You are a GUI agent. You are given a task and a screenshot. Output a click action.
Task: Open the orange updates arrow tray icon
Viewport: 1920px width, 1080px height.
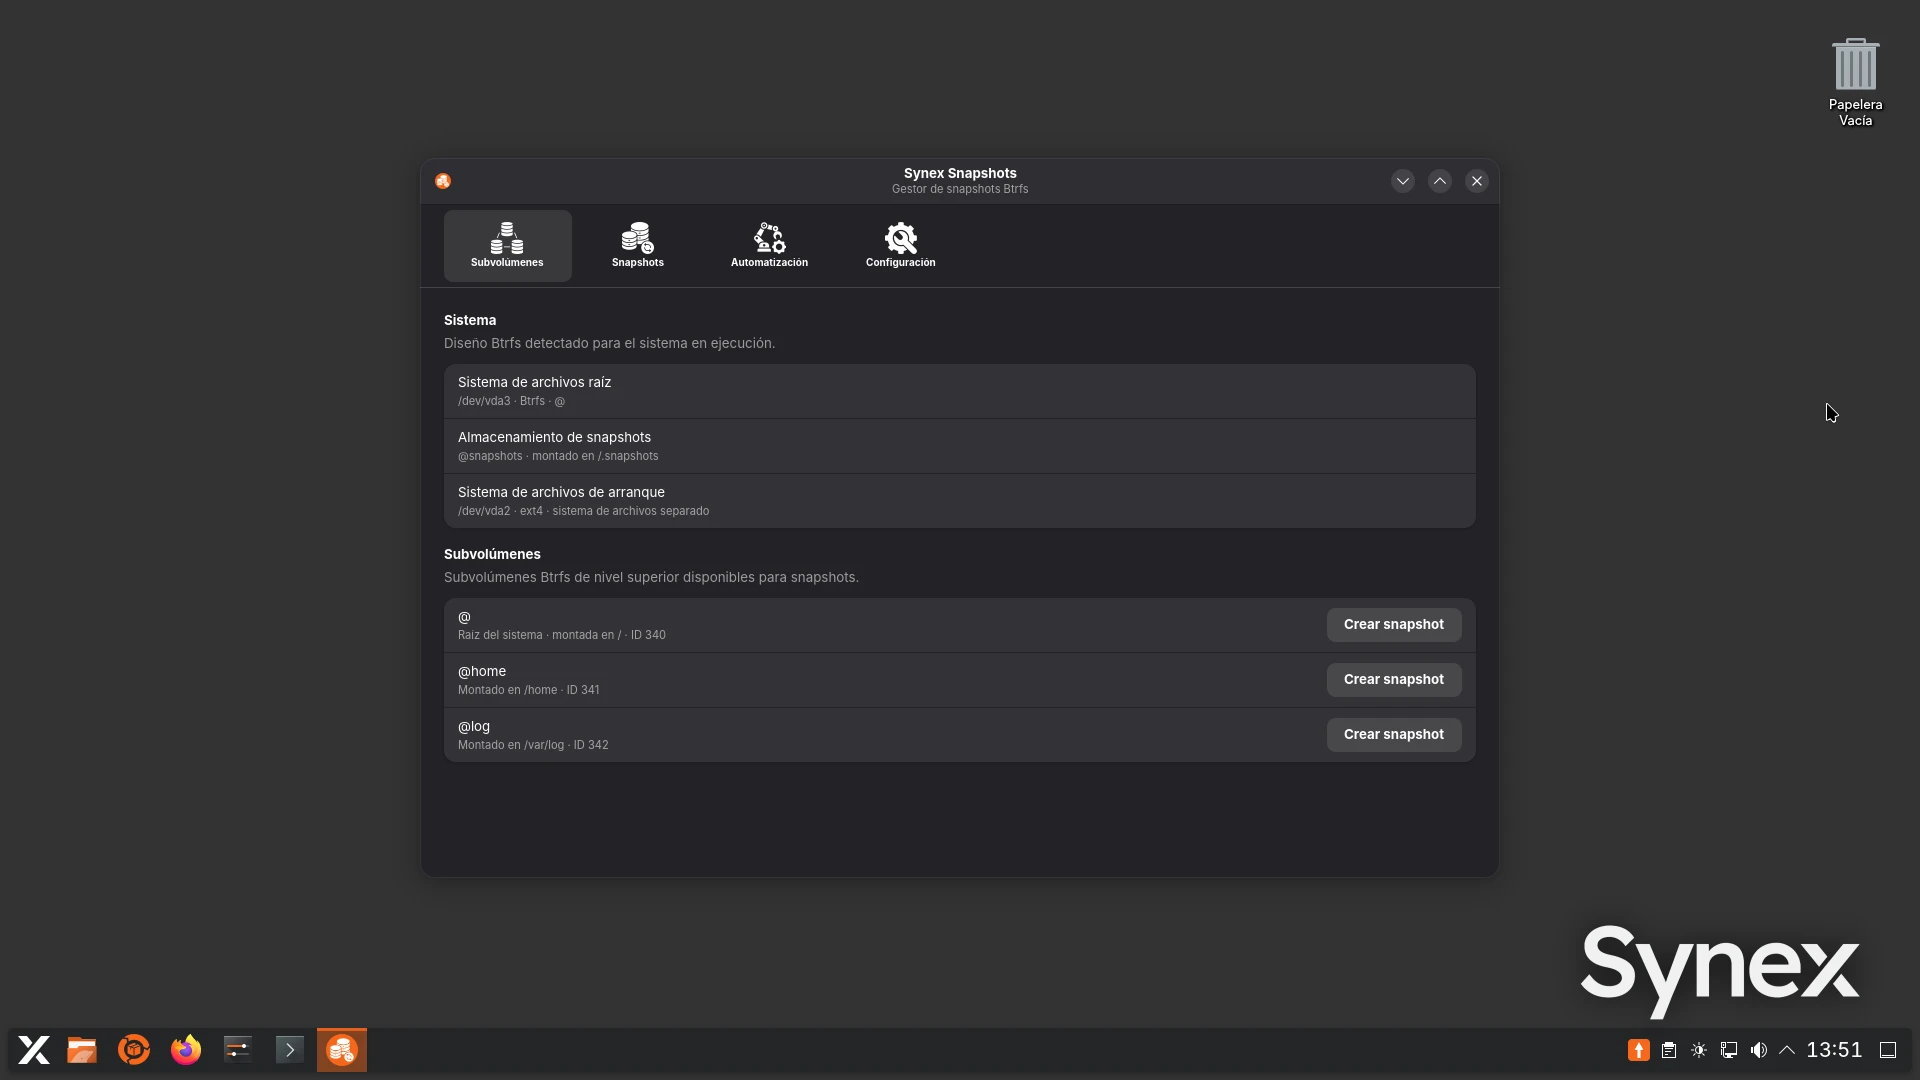tap(1639, 1050)
